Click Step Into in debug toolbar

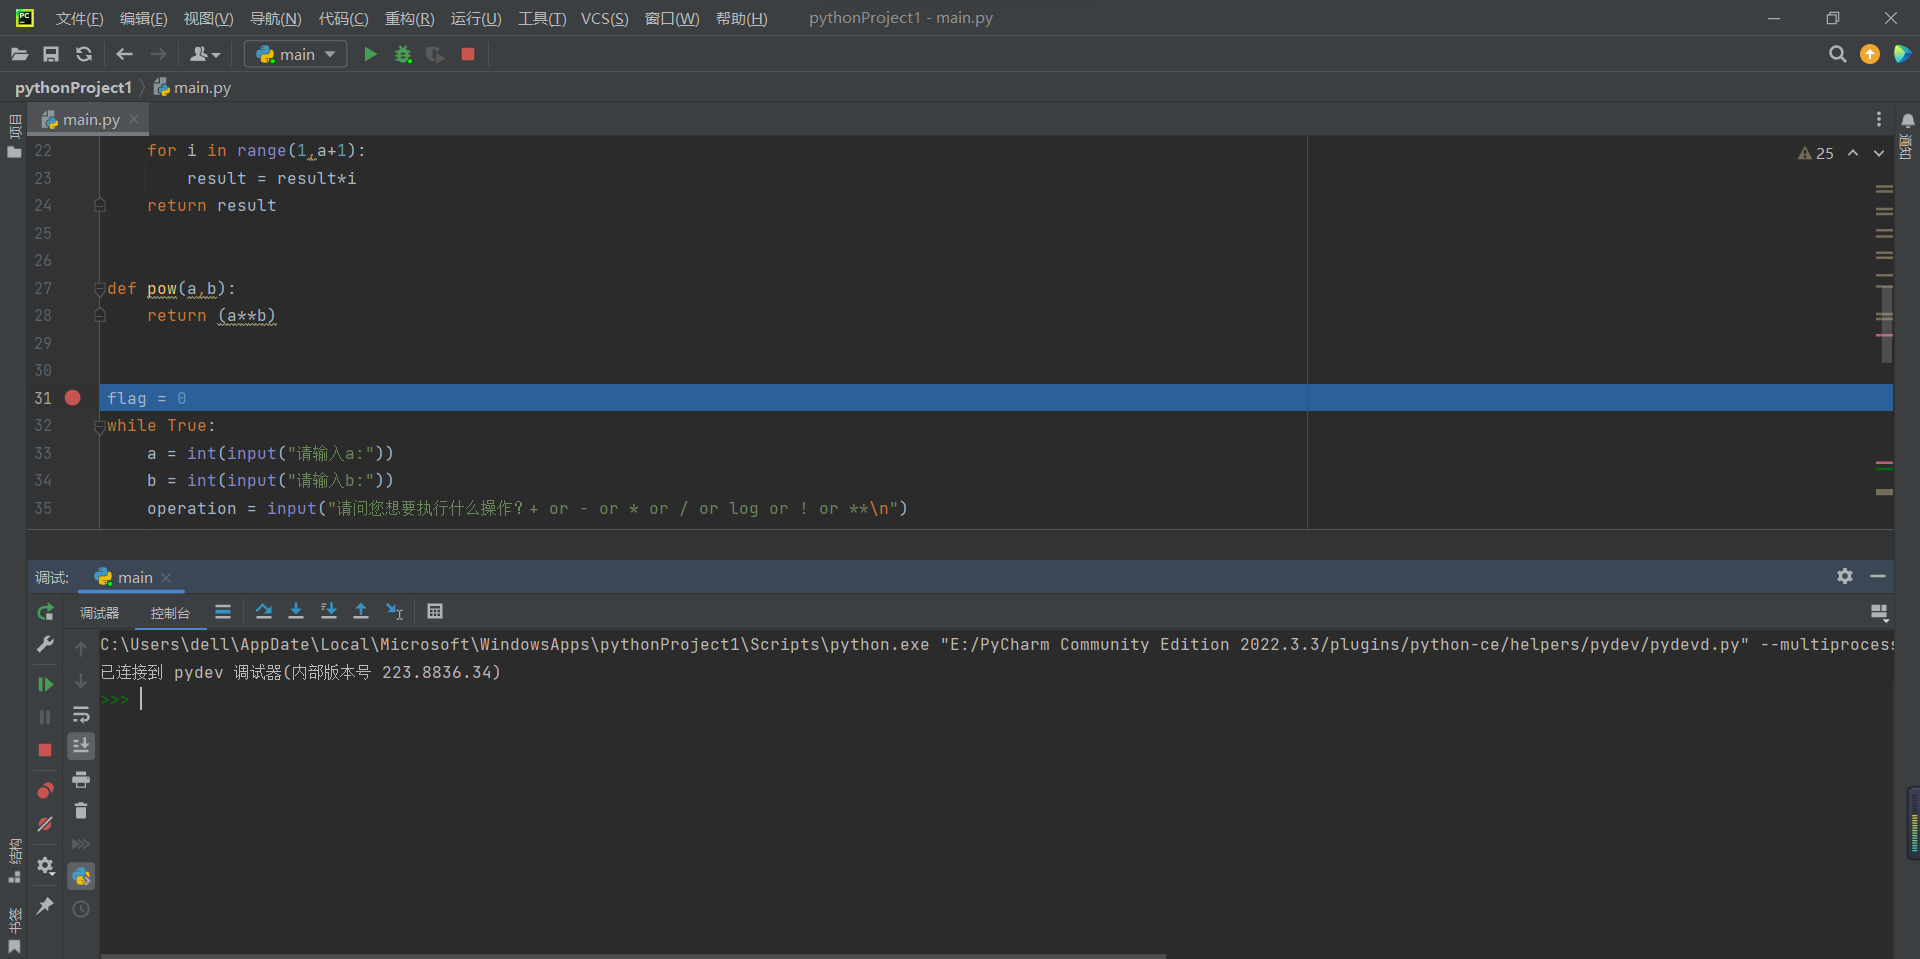(x=296, y=611)
